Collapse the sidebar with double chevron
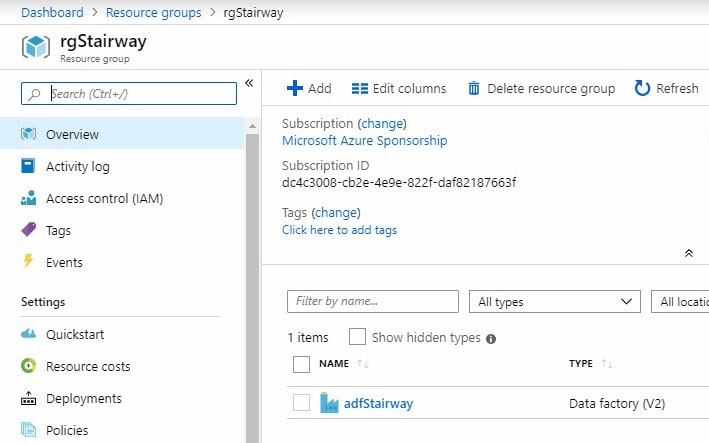Screen dimensions: 709x443 coord(249,83)
